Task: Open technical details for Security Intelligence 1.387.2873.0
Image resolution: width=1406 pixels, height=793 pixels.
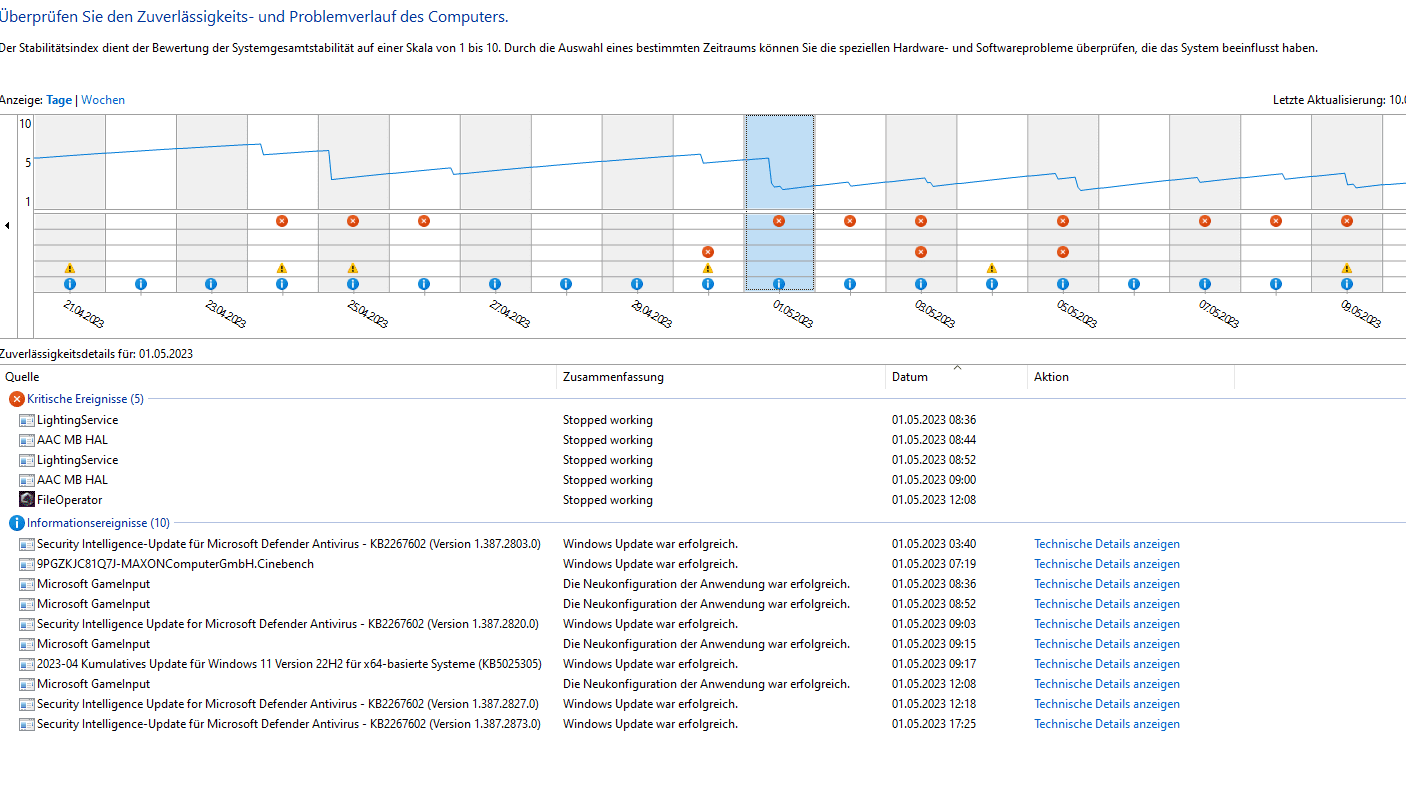Action: pos(1107,724)
